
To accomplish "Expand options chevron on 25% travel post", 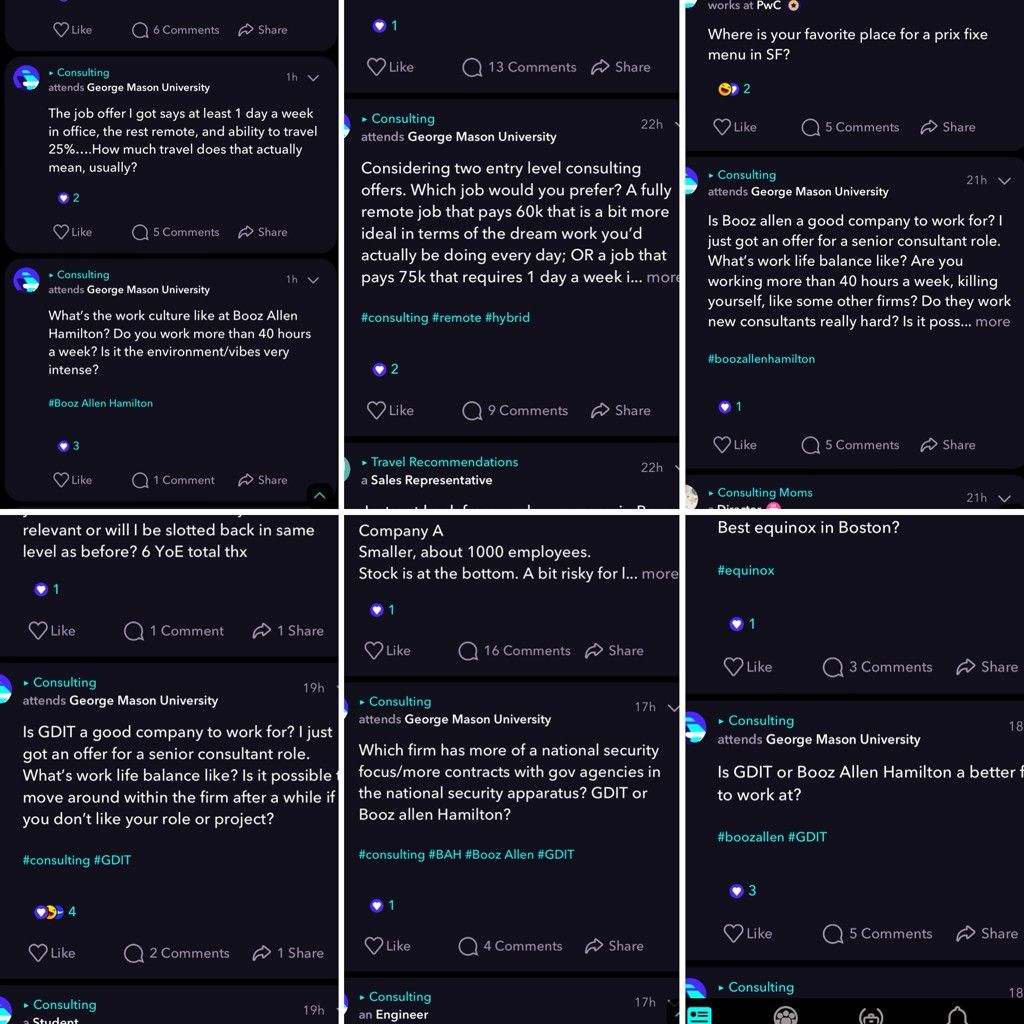I will 313,78.
